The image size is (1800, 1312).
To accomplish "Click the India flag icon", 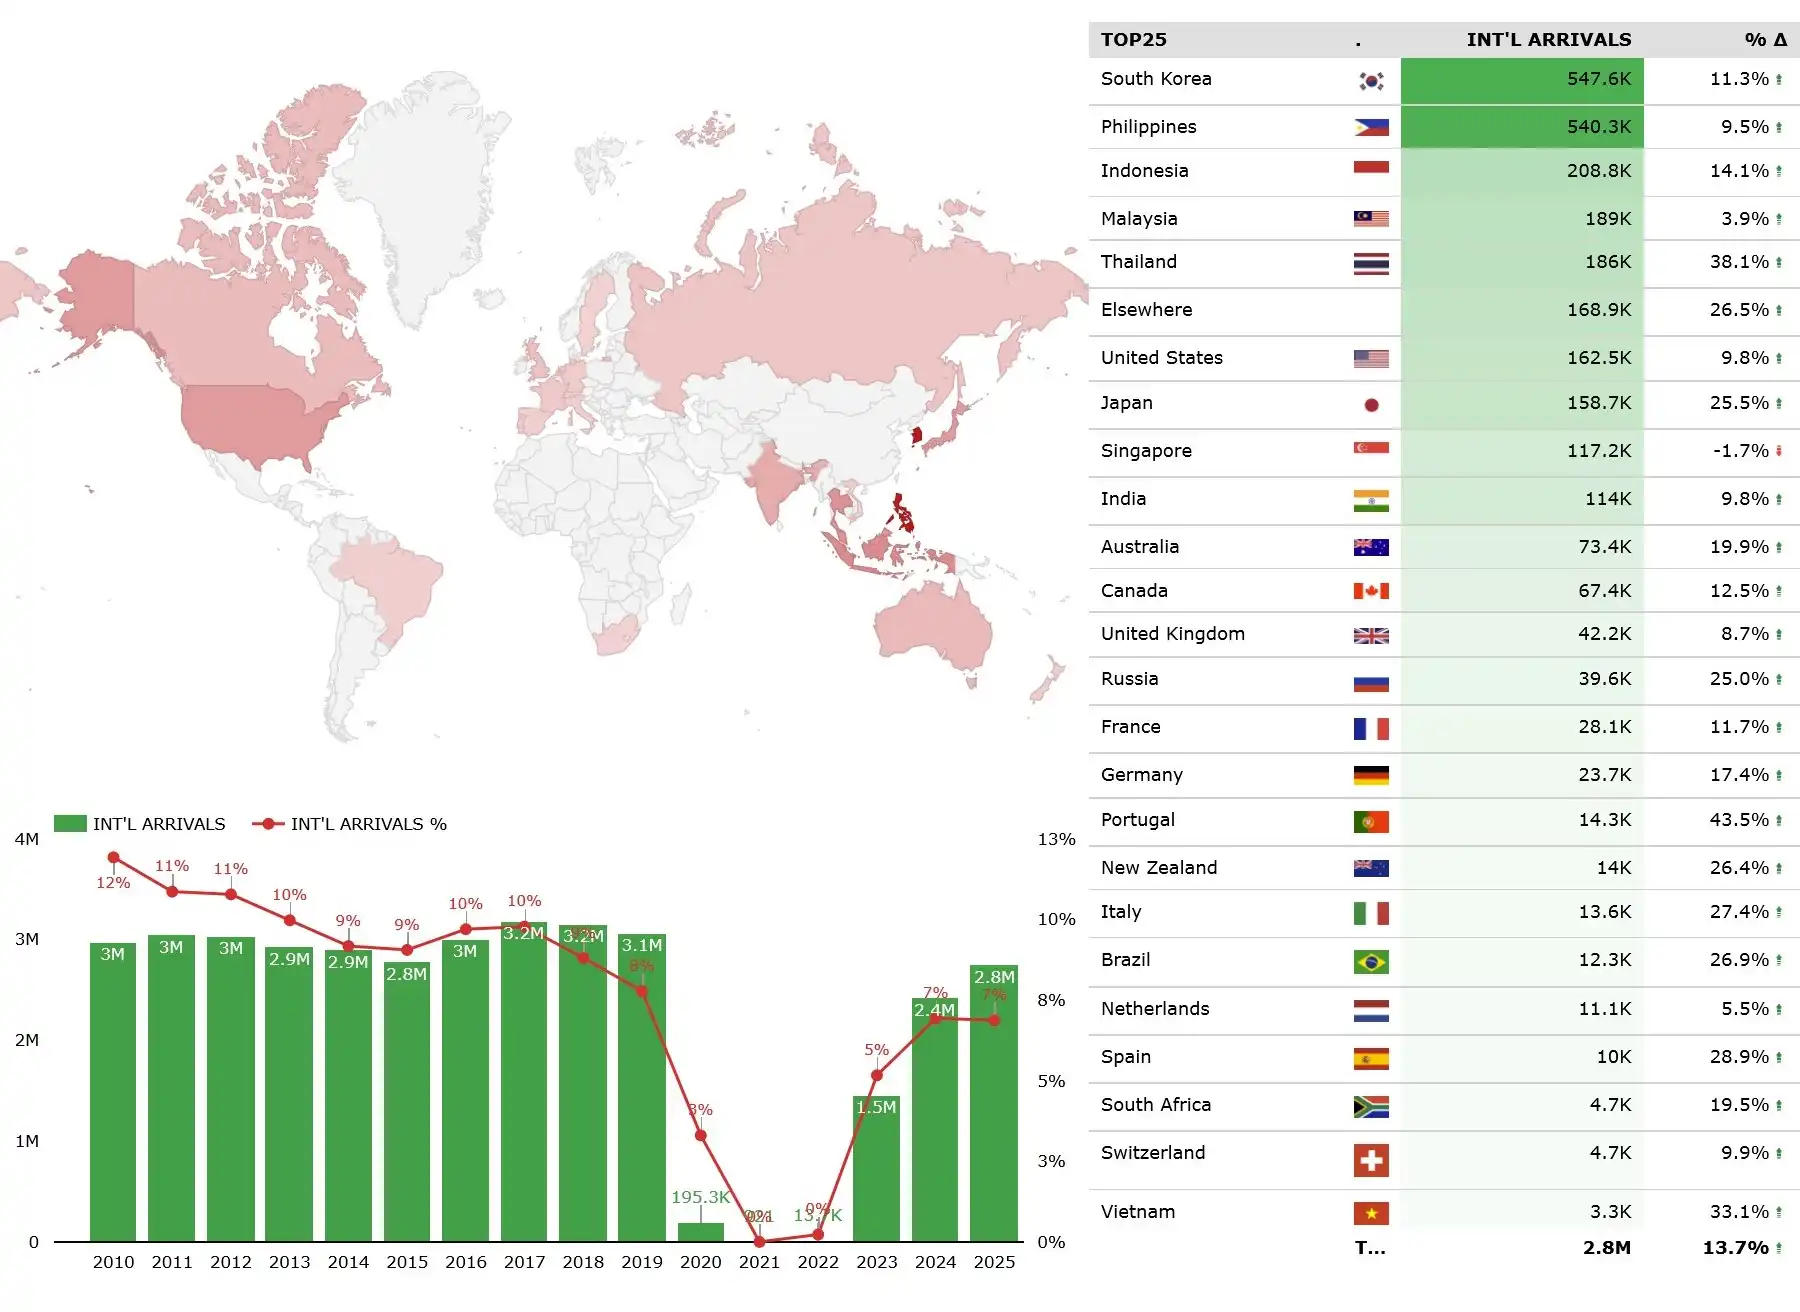I will [1371, 500].
